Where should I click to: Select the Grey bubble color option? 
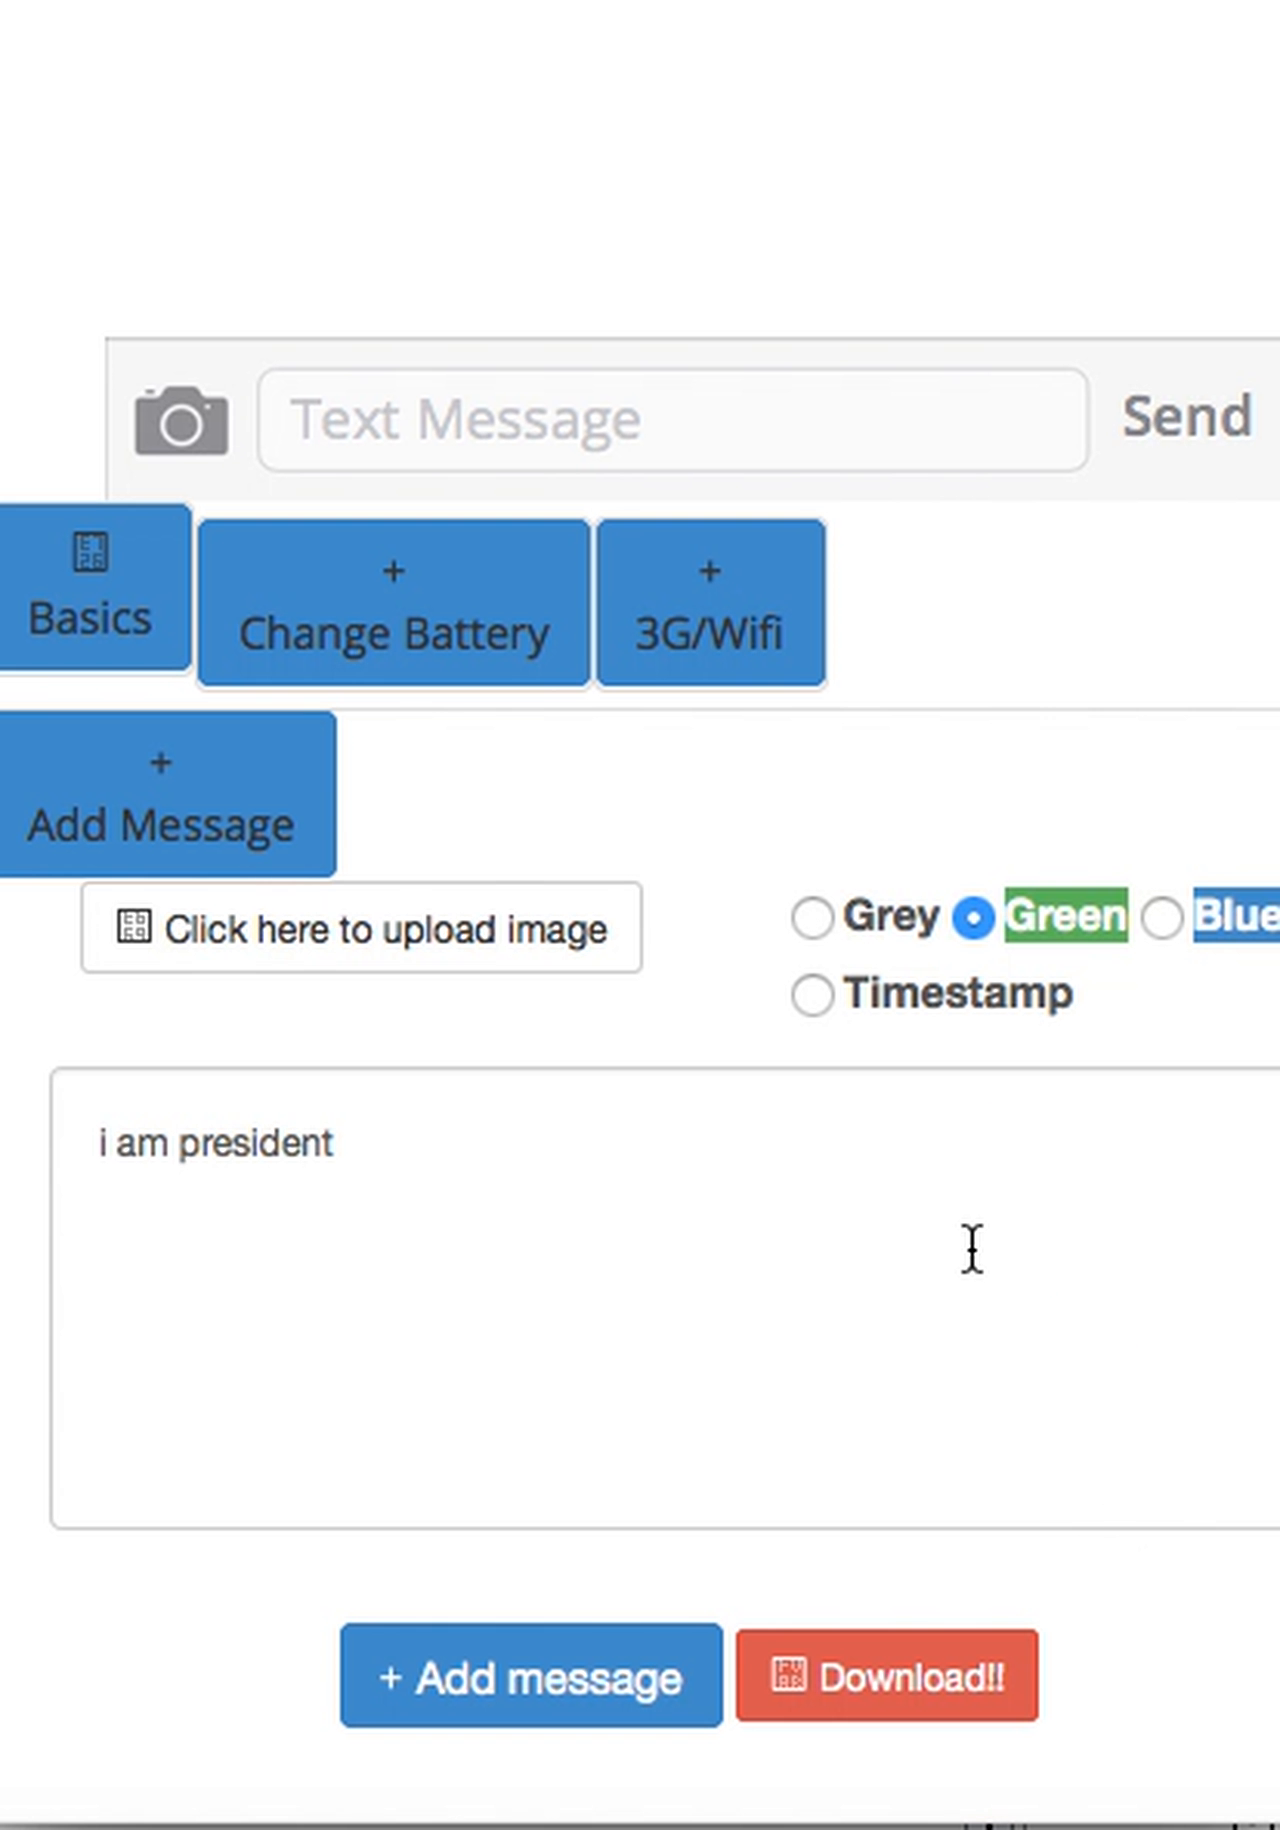[x=812, y=916]
